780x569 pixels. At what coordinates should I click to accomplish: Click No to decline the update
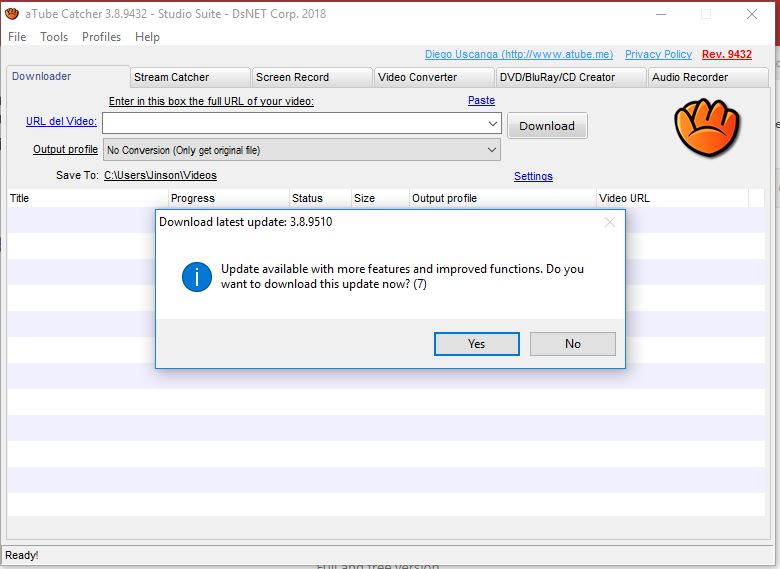coord(573,344)
